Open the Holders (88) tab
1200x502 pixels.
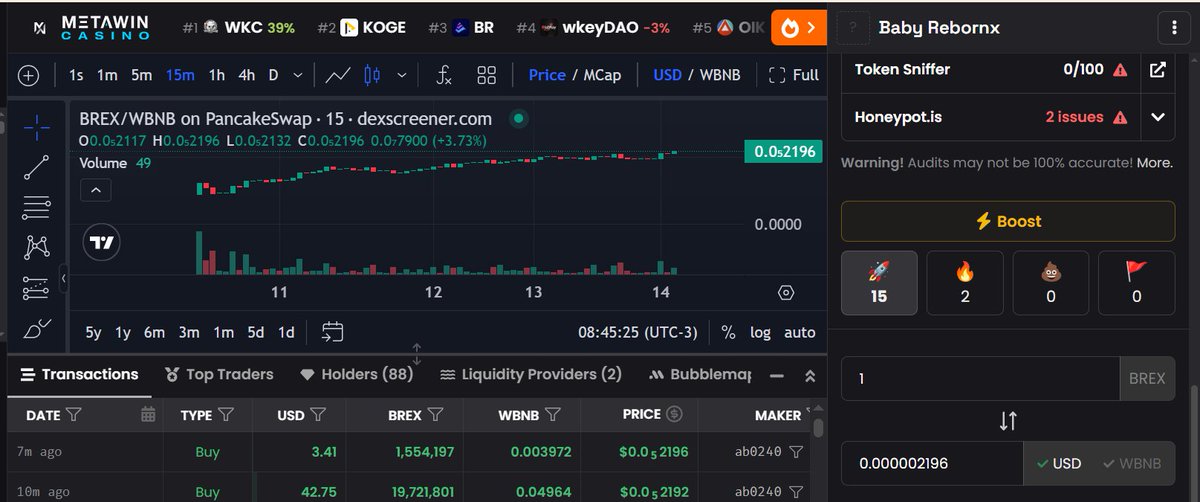click(x=357, y=374)
